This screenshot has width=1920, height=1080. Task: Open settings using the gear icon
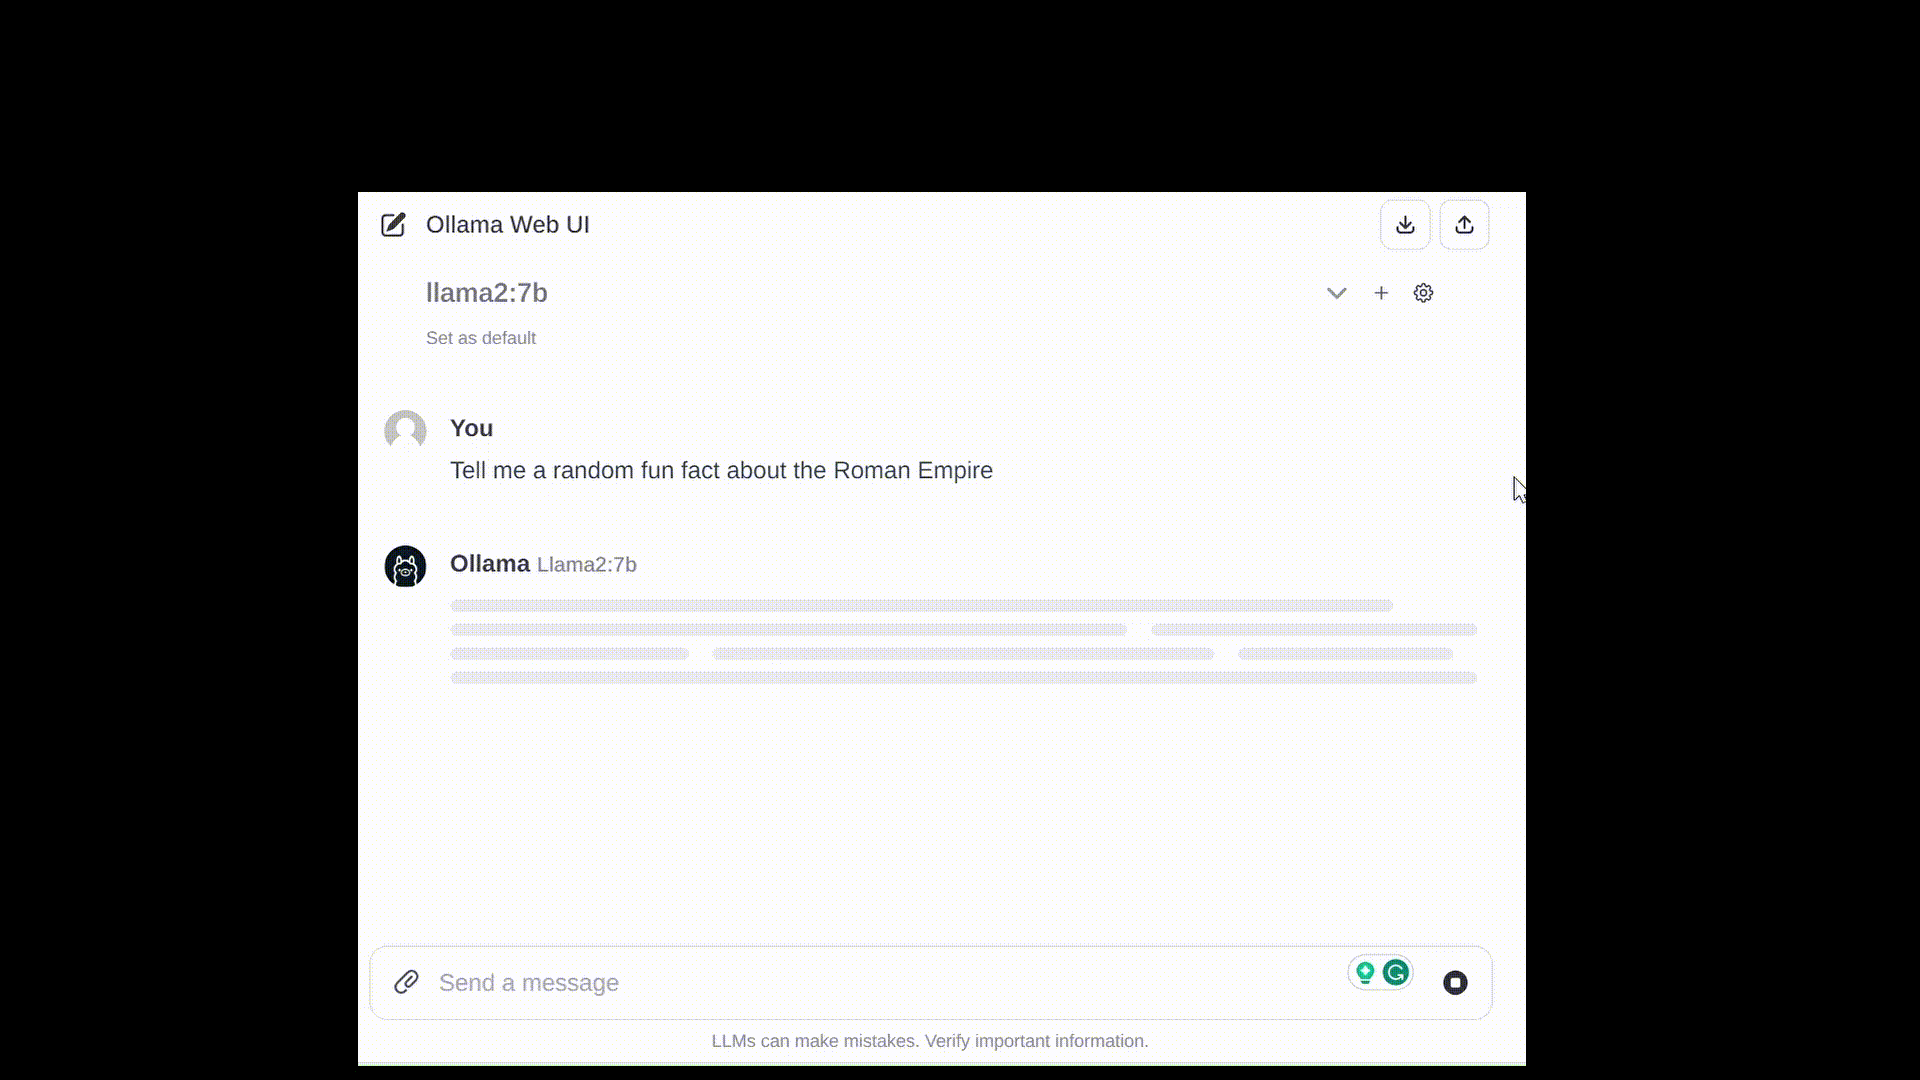1423,293
